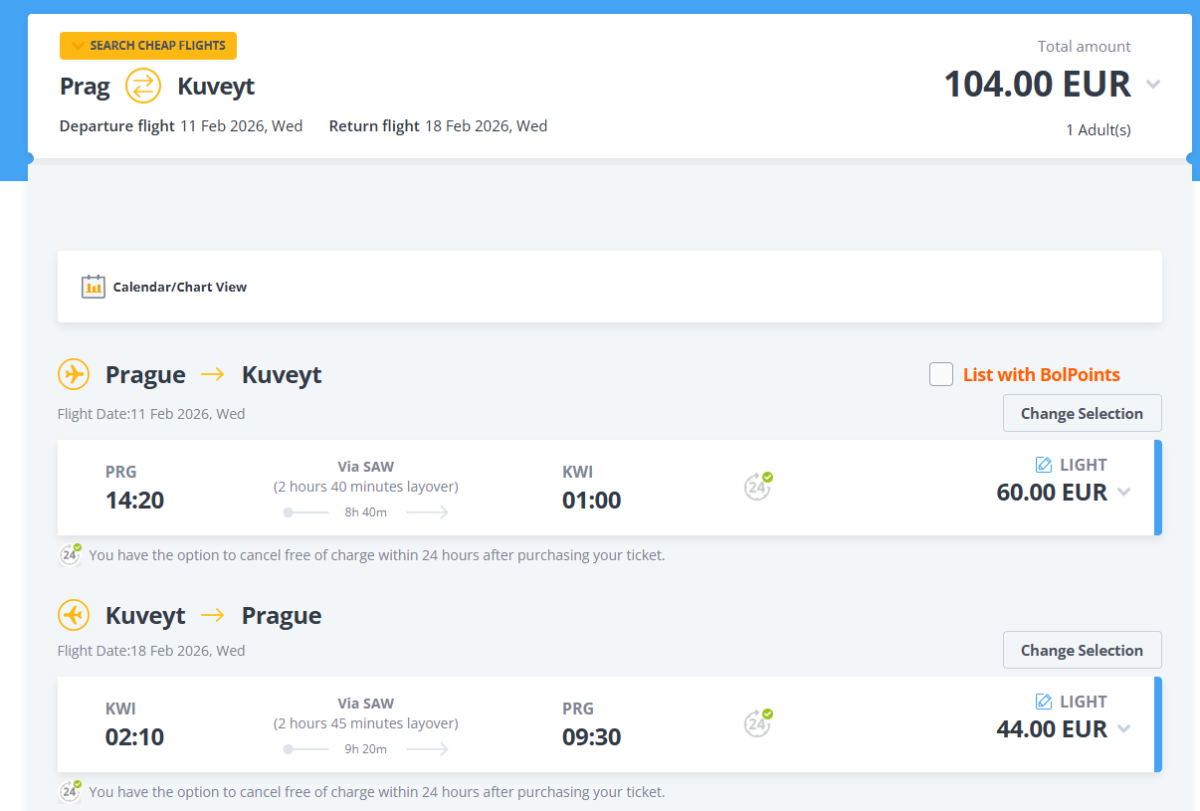Enable List with BolPoints checkbox
This screenshot has width=1200, height=811.
click(x=941, y=375)
